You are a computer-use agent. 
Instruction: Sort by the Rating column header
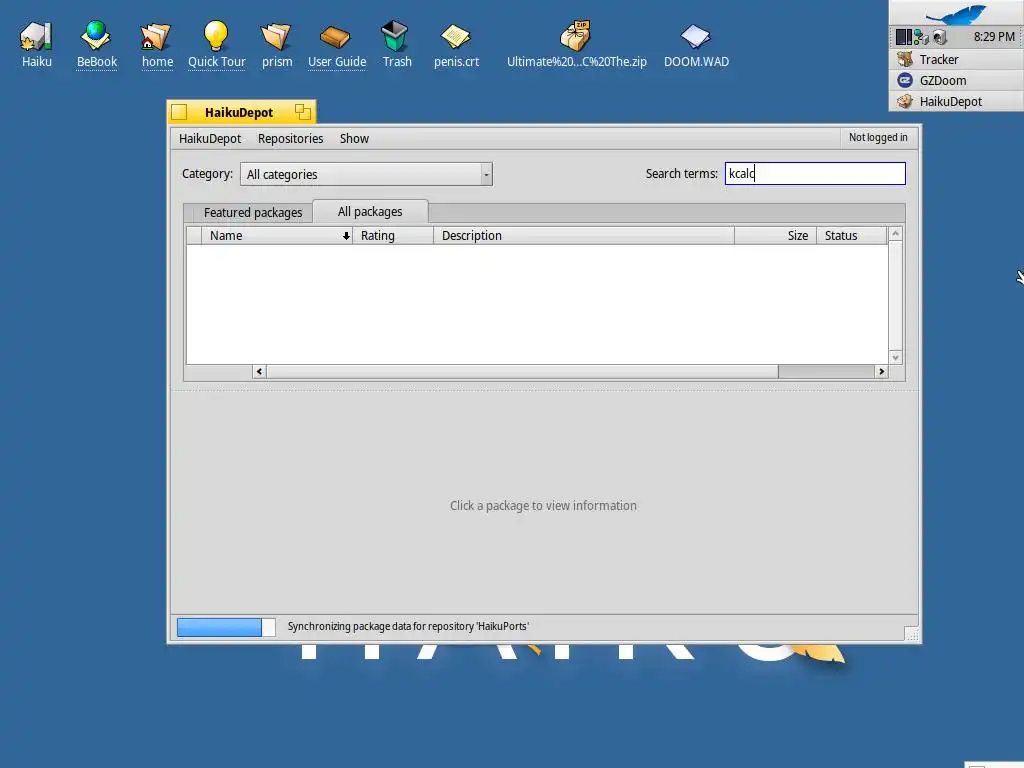pyautogui.click(x=393, y=236)
